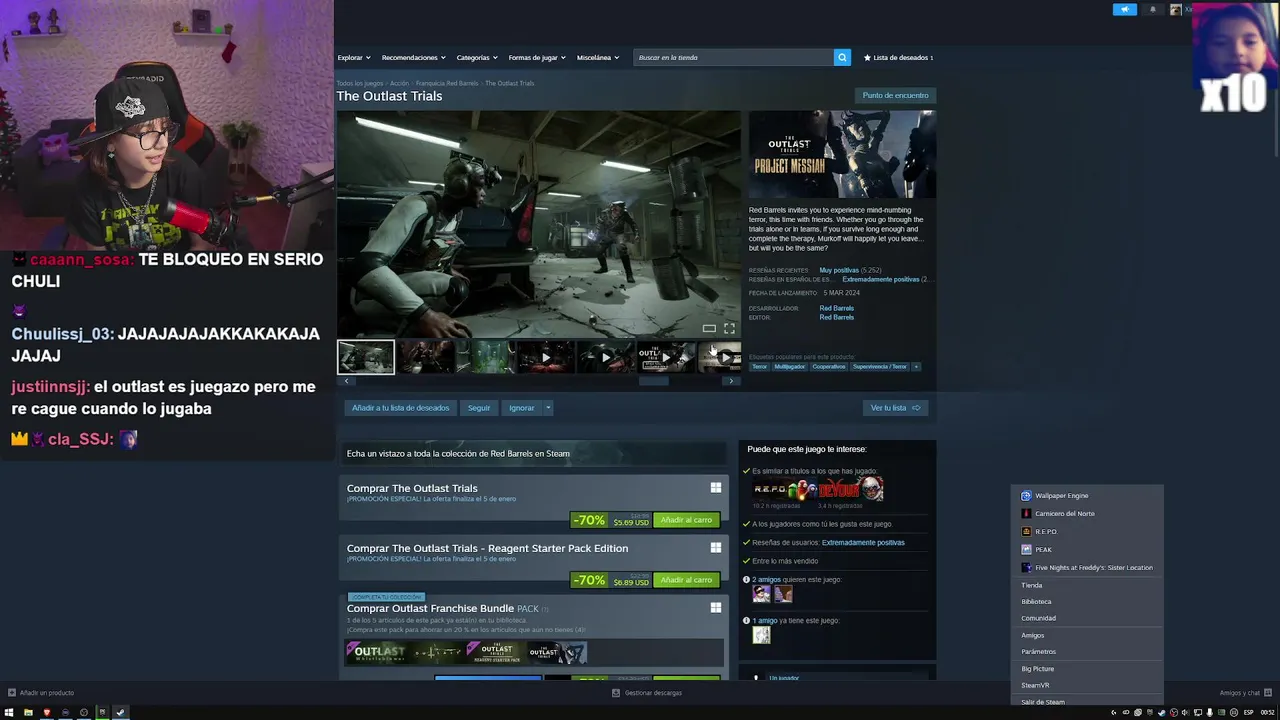Select Tienda in the Steam tray menu
The height and width of the screenshot is (720, 1280).
(x=1032, y=585)
